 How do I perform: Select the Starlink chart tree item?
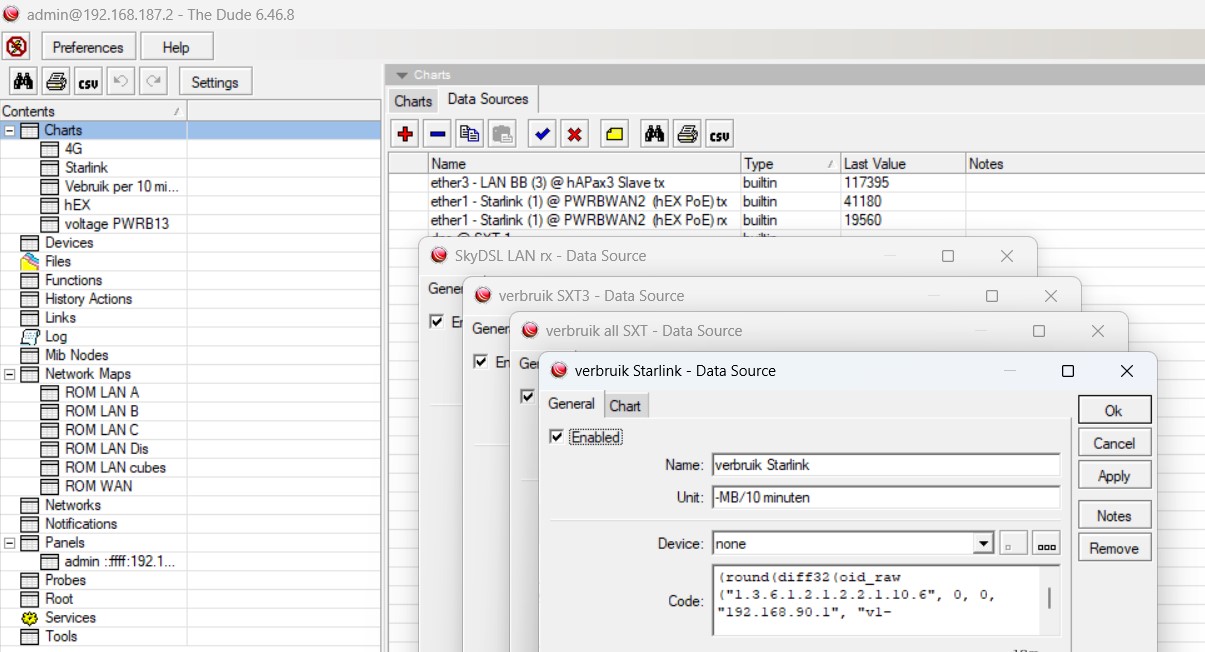[86, 167]
